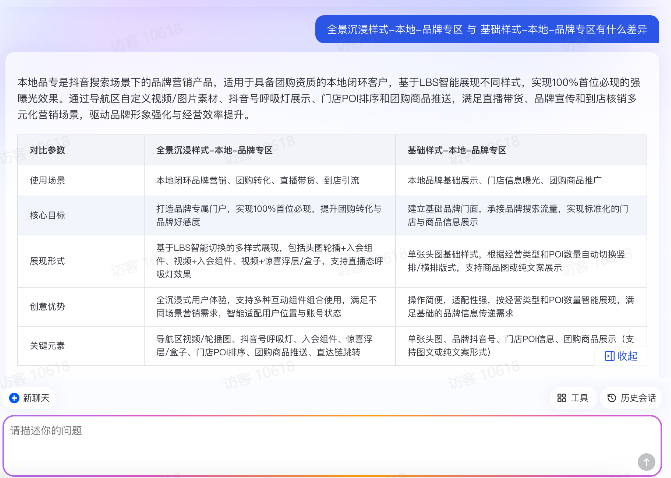Collapse the table with 收起
This screenshot has width=671, height=478.
621,356
